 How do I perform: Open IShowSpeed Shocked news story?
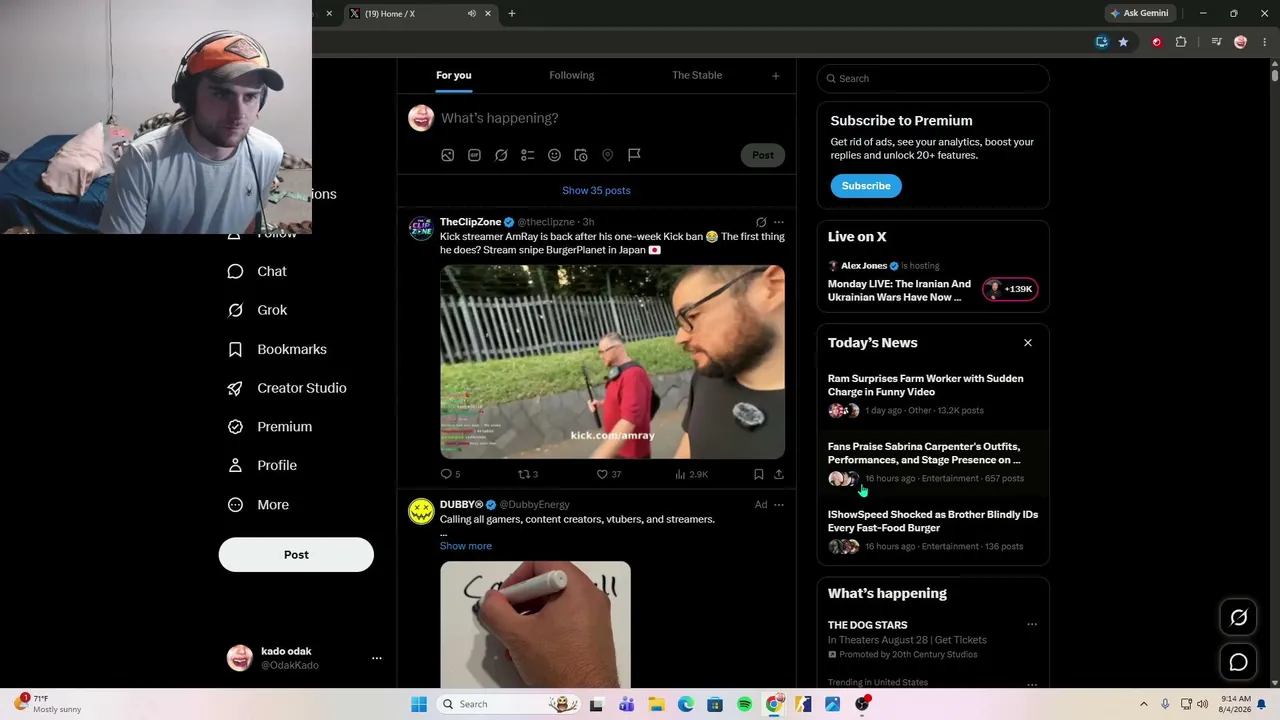933,531
